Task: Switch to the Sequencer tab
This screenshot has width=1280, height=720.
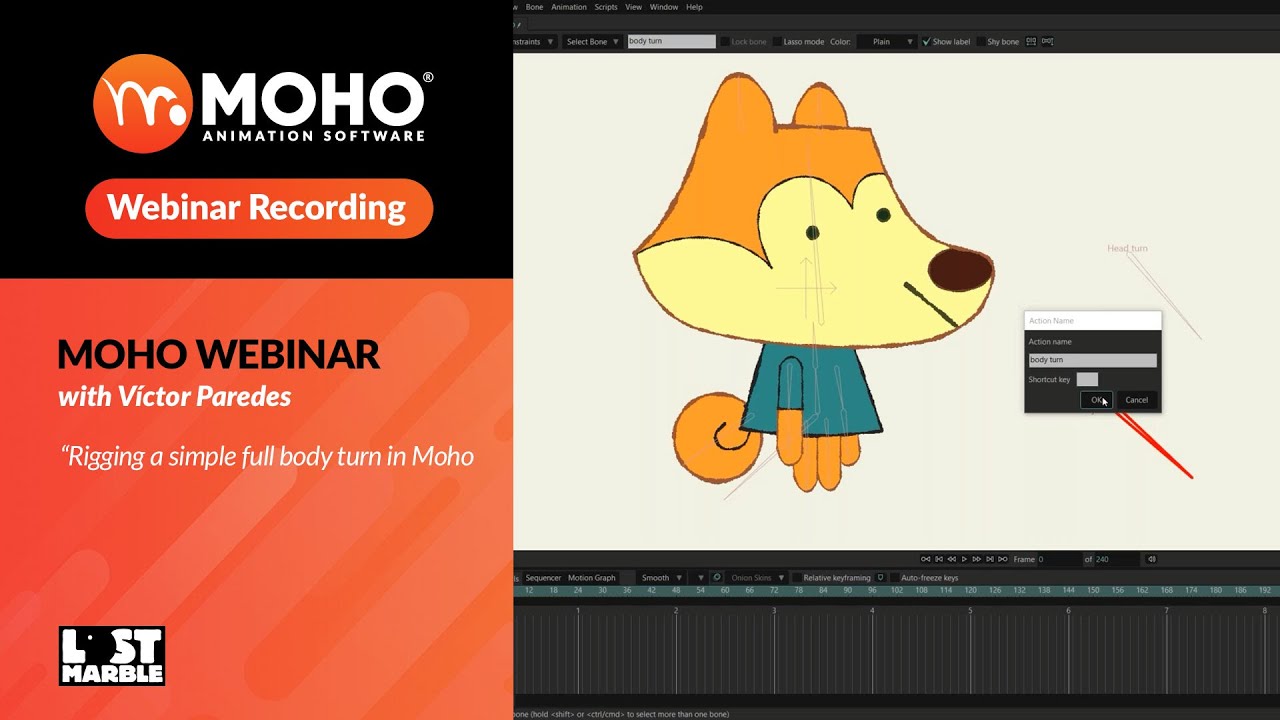Action: (543, 578)
